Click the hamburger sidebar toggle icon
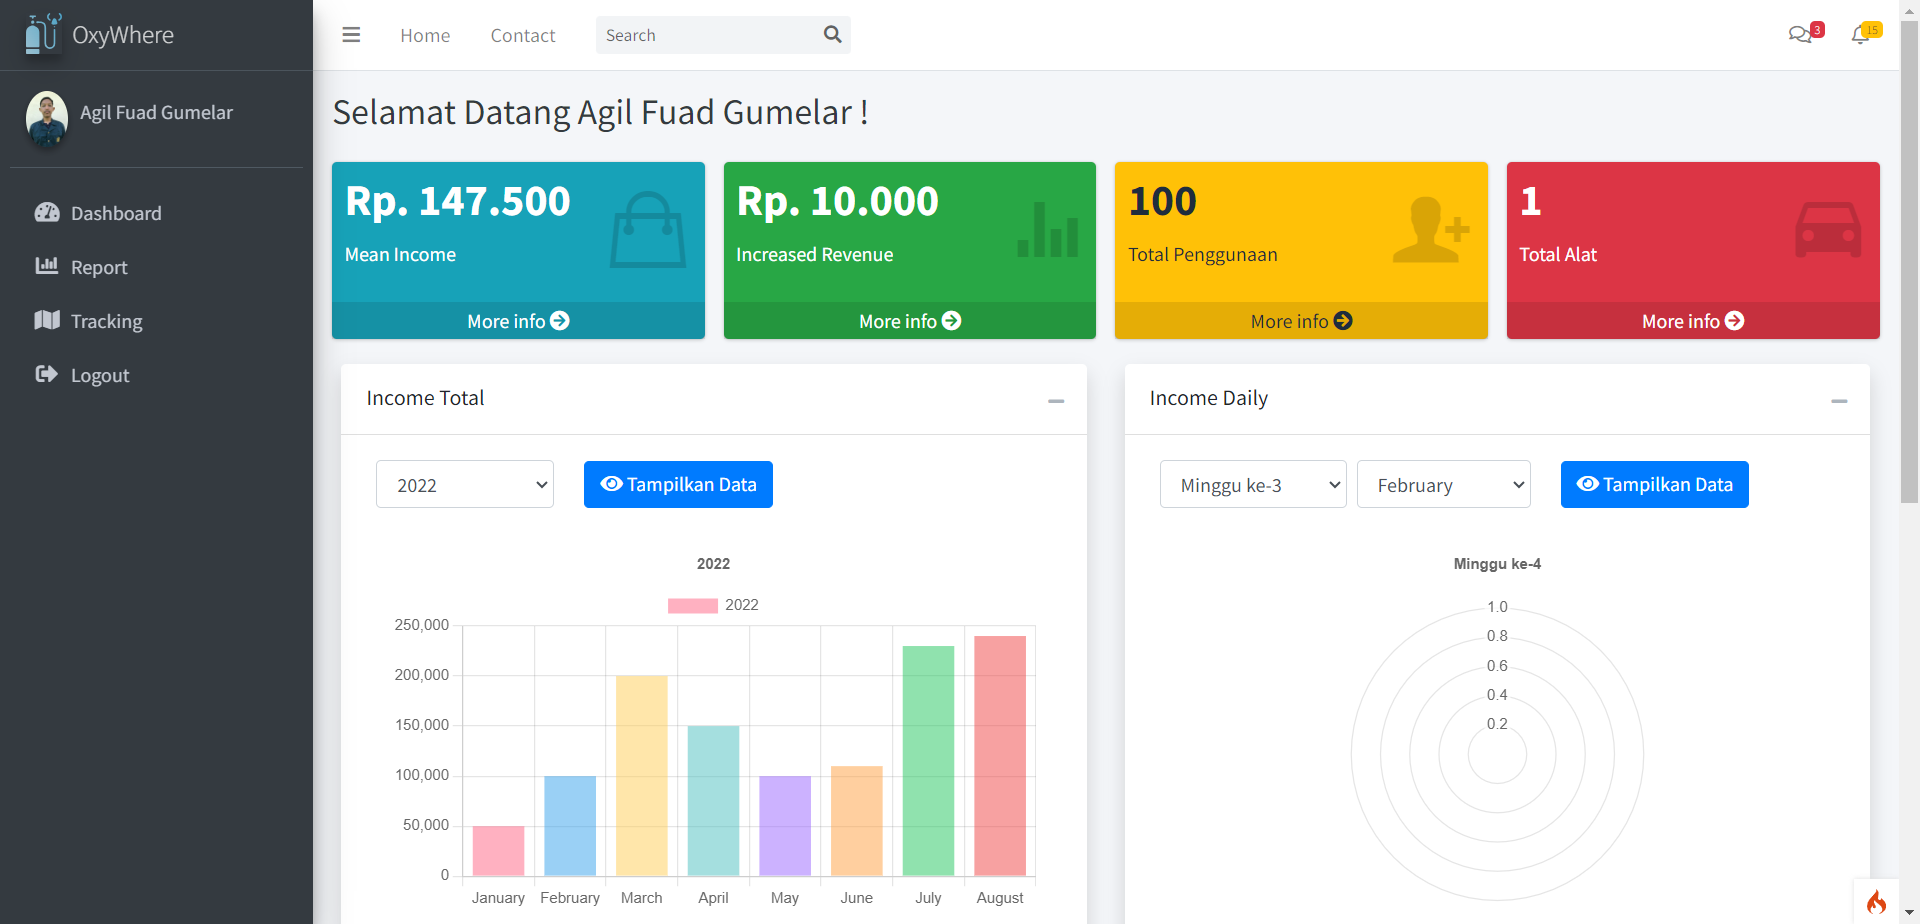Screen dimensions: 1920x924 click(x=351, y=35)
